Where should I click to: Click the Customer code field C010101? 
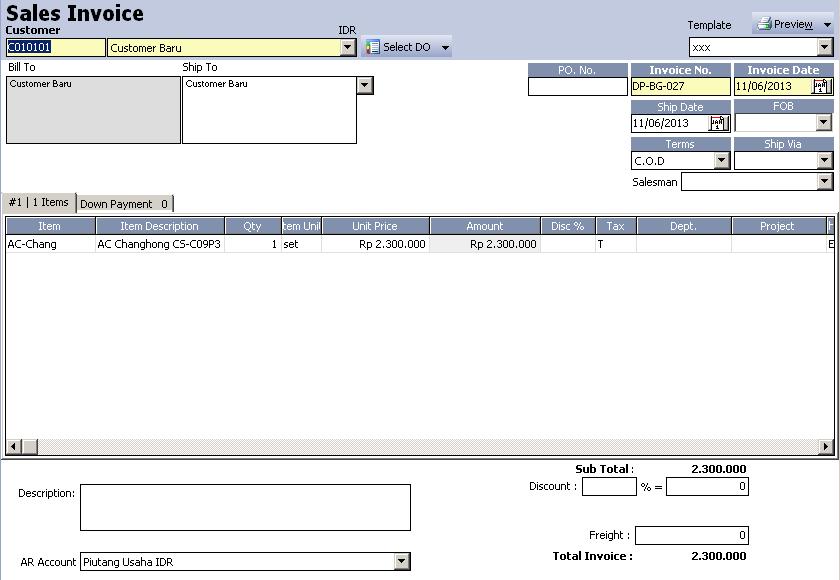point(56,48)
